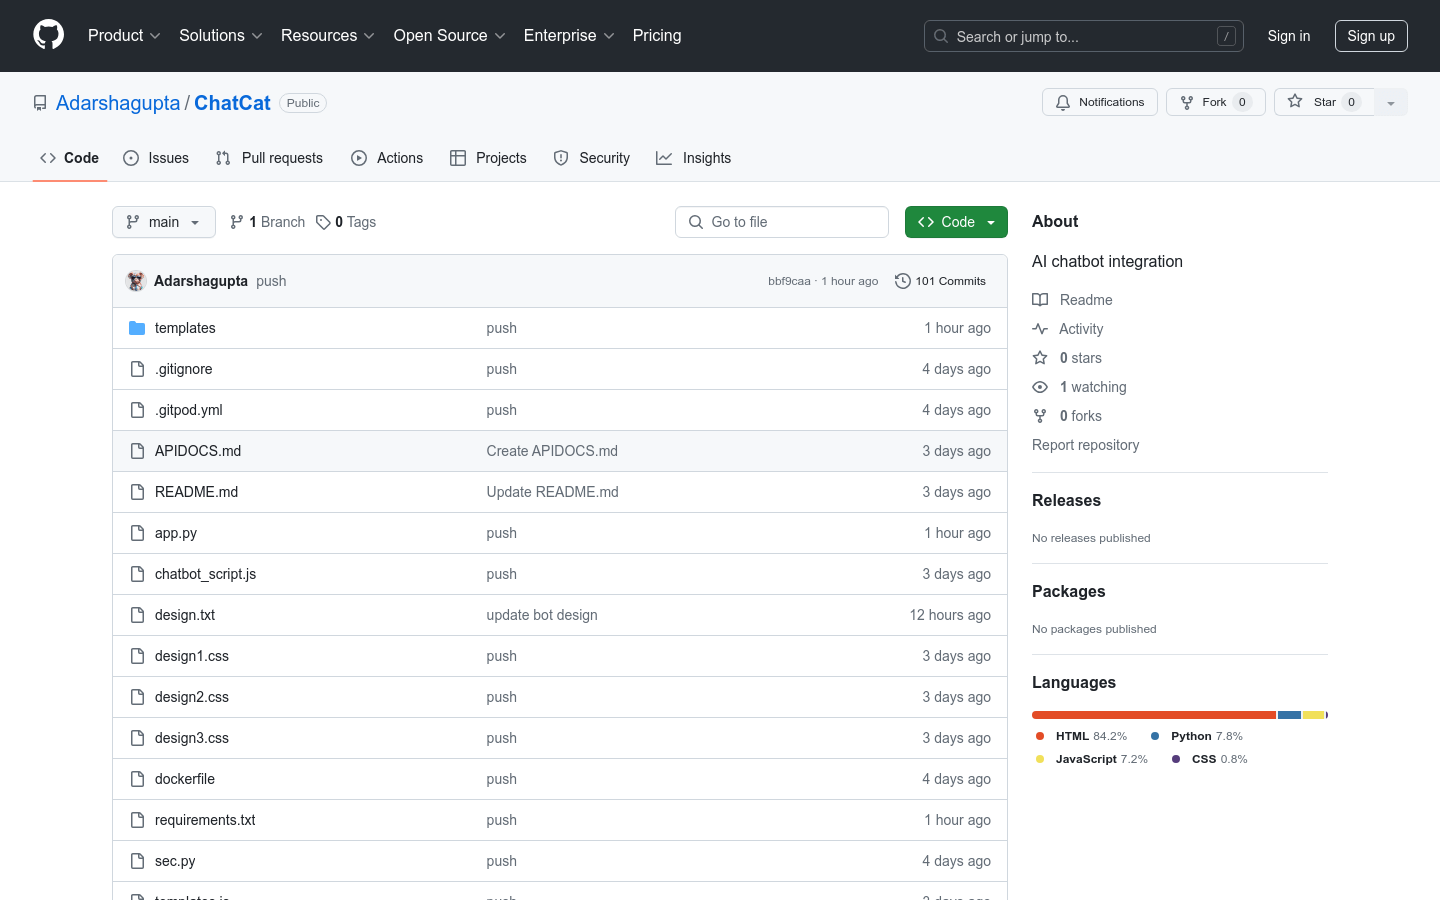Screen dimensions: 1440x900
Task: Go to the Pricing page
Action: click(657, 35)
